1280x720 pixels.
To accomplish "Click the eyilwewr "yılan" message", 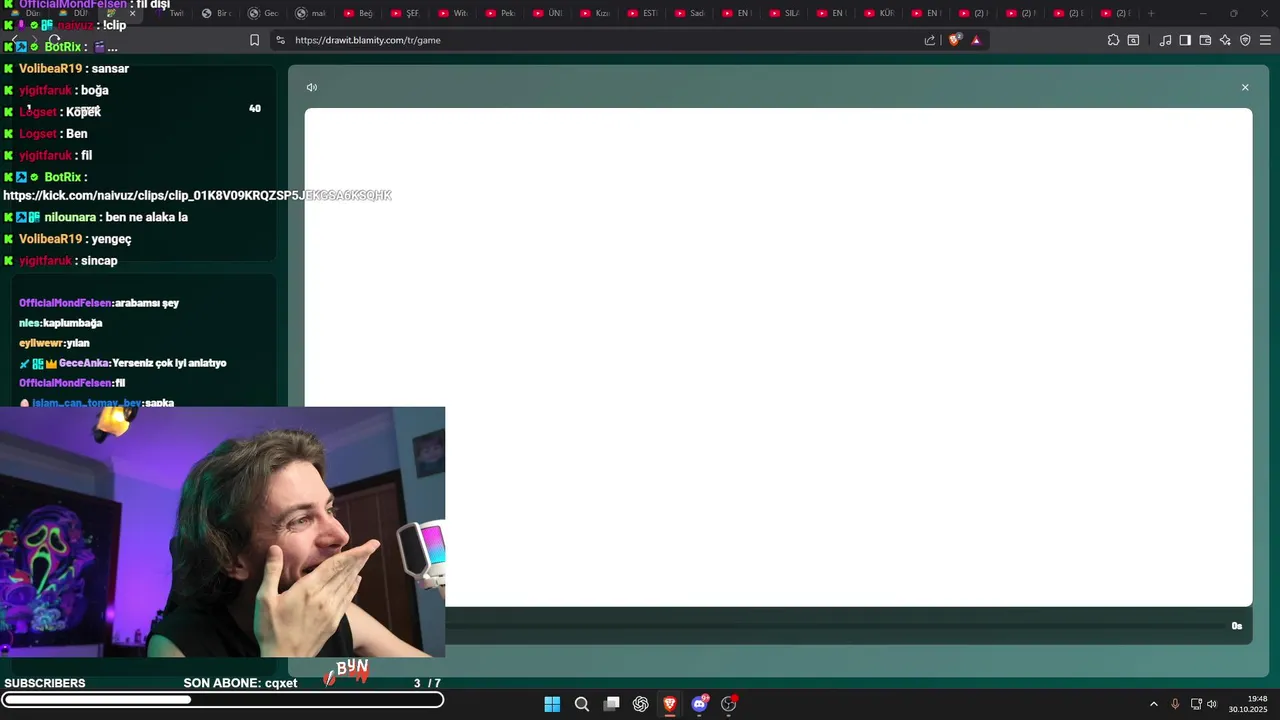I will [54, 343].
